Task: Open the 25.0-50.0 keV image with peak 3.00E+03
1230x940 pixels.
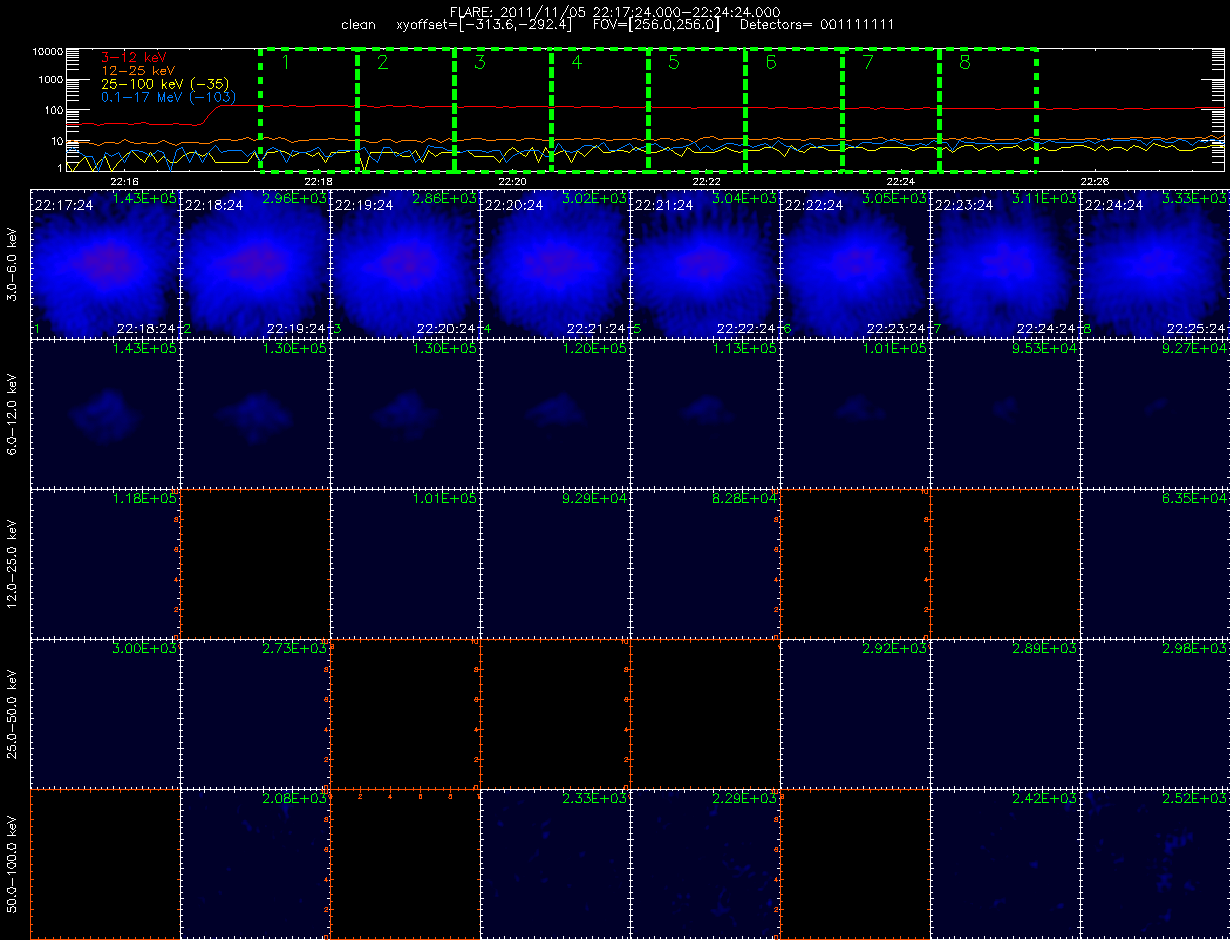Action: tap(105, 713)
